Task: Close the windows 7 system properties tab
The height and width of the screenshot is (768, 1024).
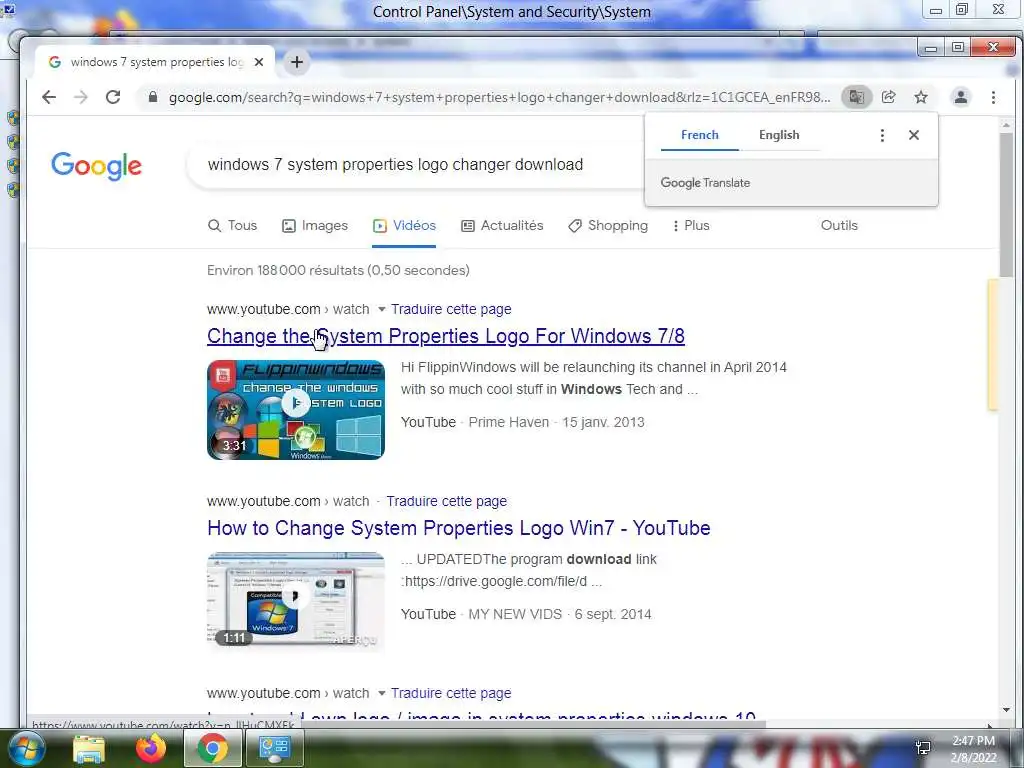Action: [x=259, y=62]
